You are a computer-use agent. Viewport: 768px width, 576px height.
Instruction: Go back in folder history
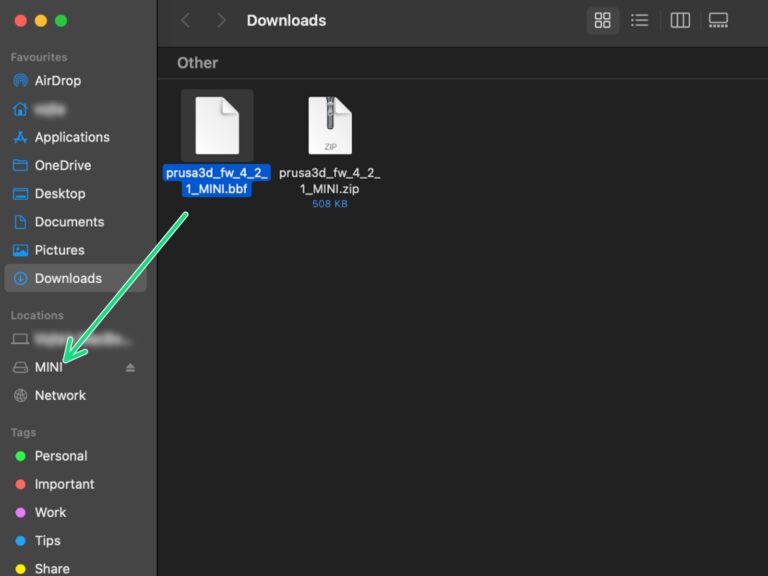point(185,20)
